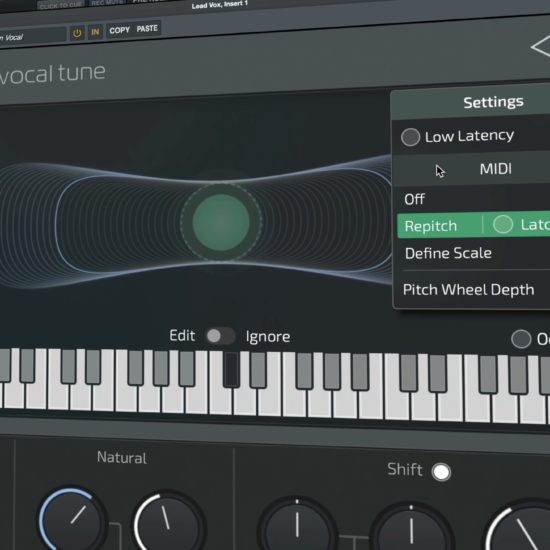Click the first knob under Shift

(297, 525)
